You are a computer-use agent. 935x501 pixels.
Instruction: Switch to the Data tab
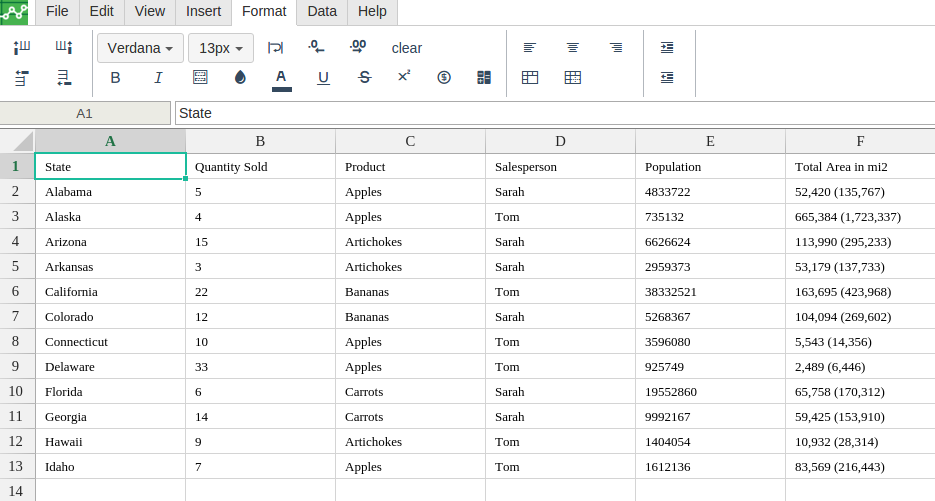click(322, 11)
